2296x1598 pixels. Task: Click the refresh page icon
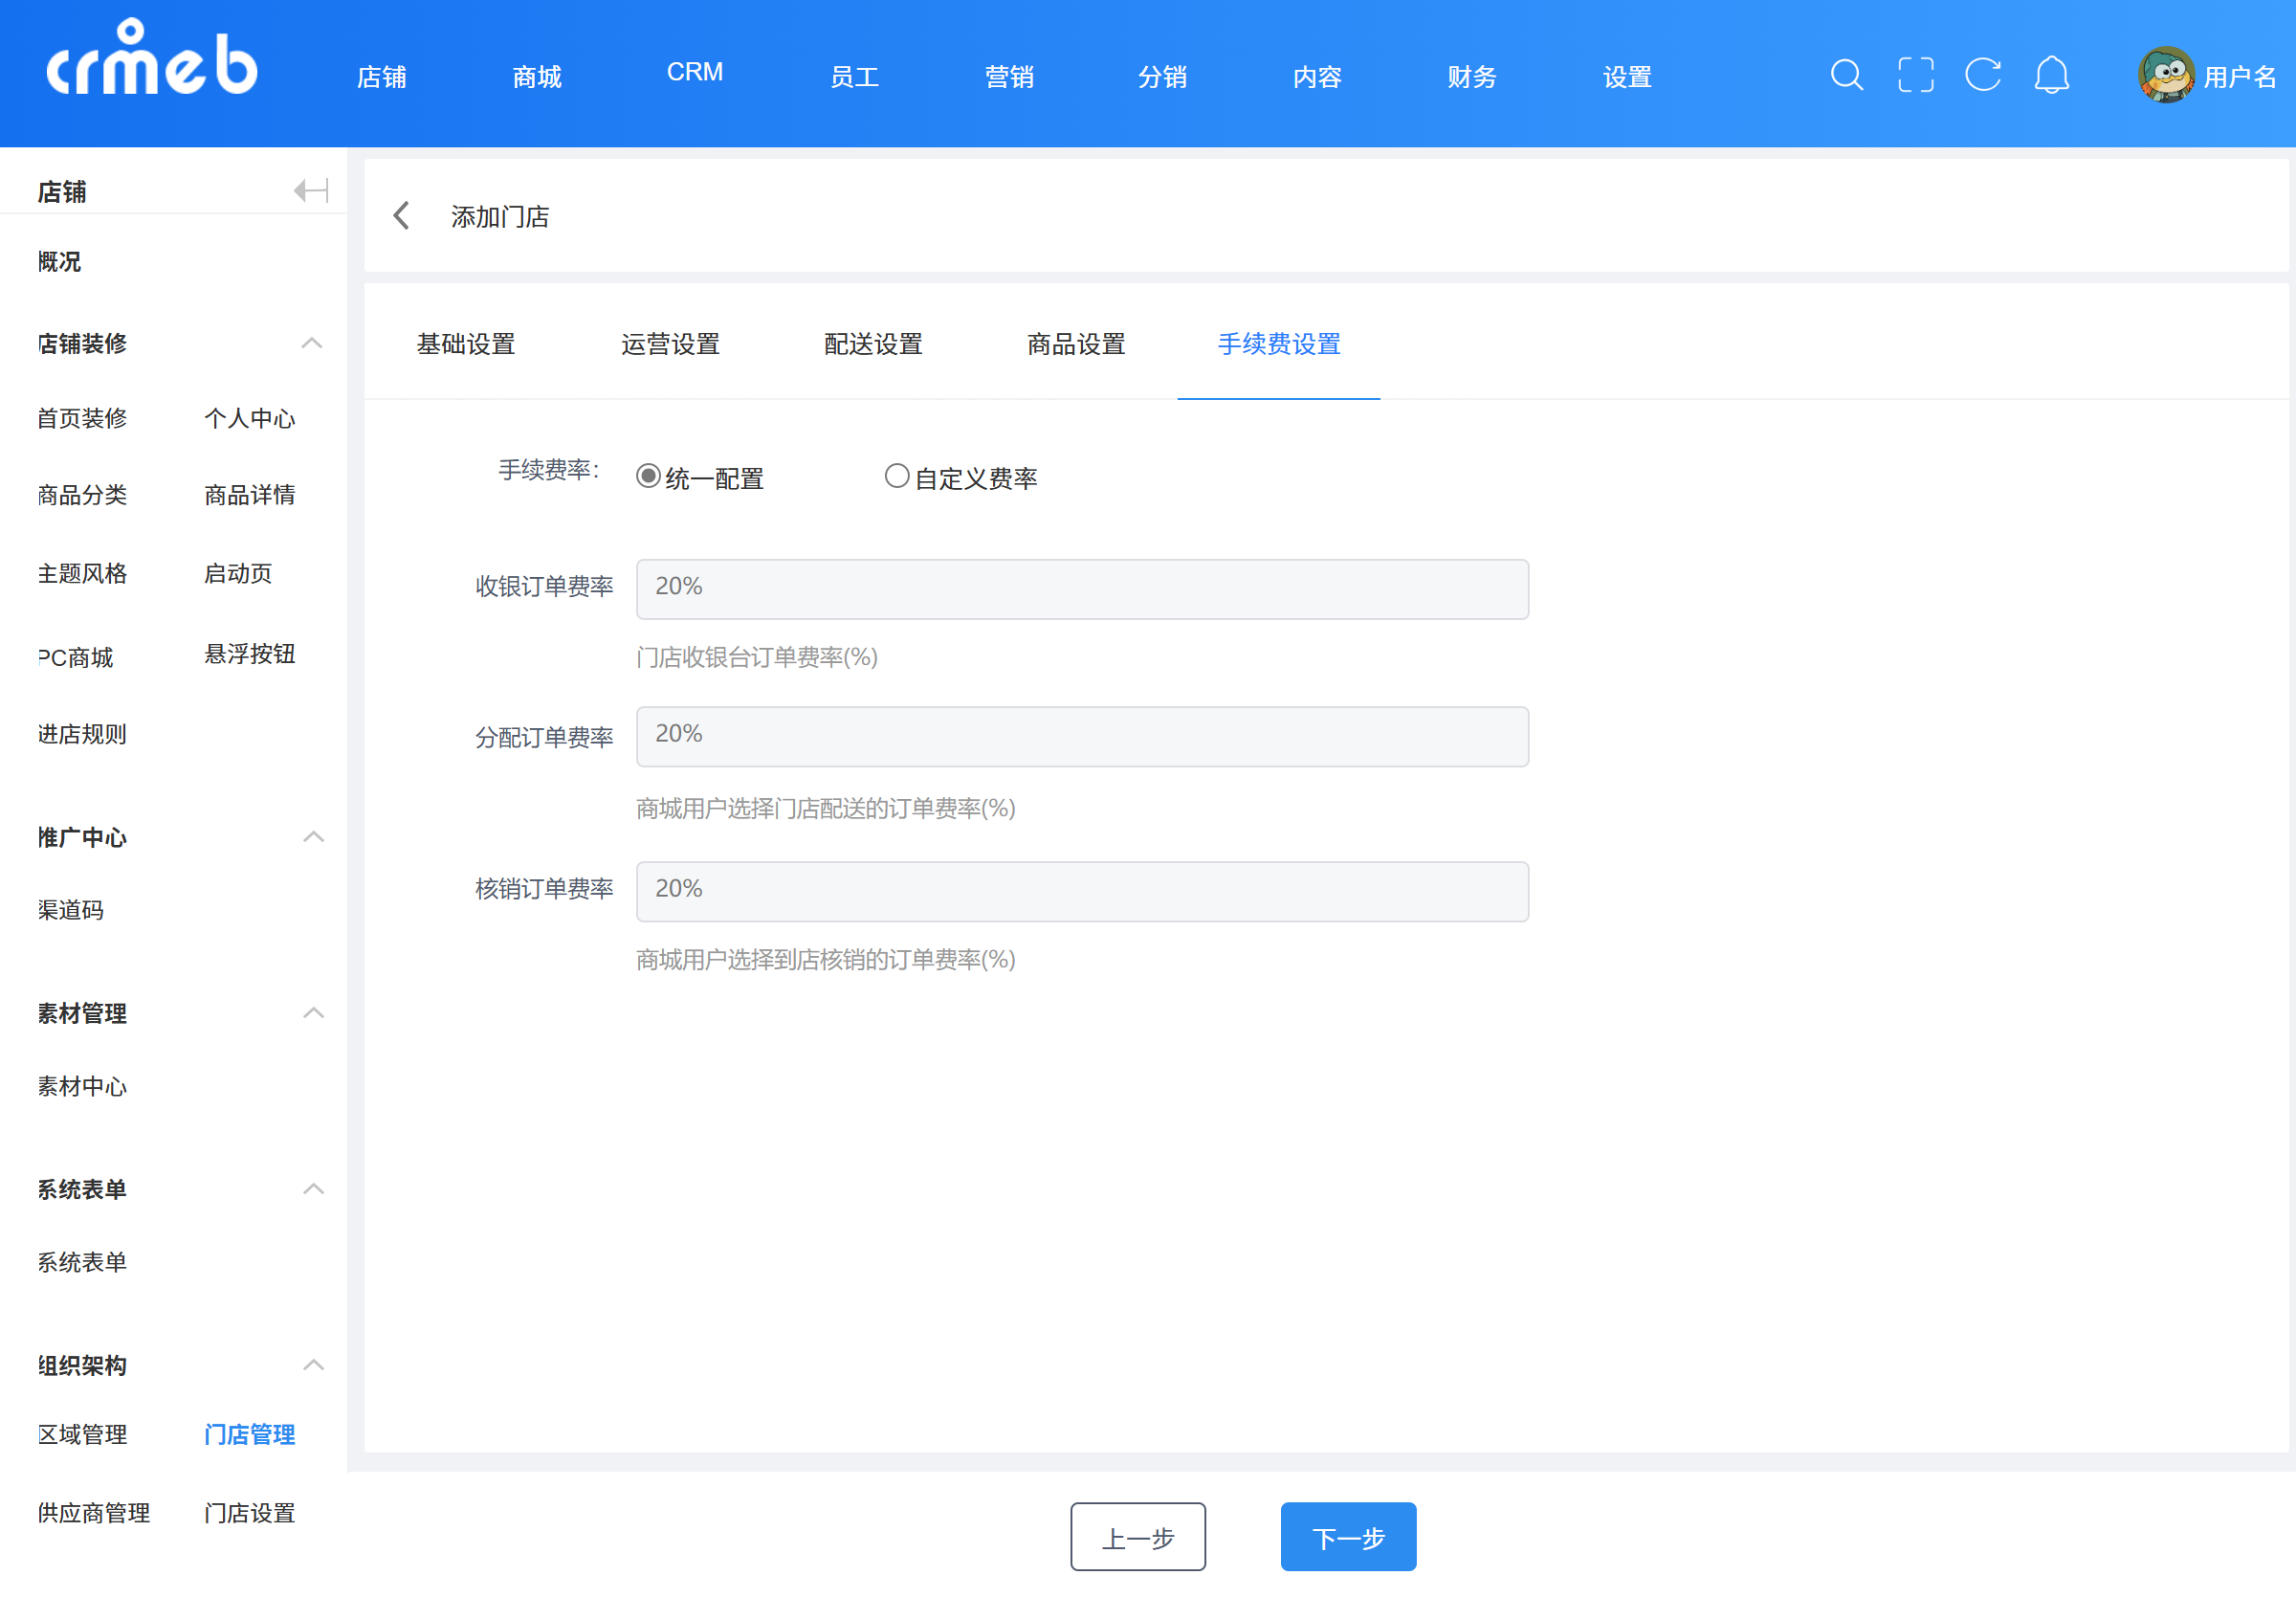pyautogui.click(x=1982, y=75)
